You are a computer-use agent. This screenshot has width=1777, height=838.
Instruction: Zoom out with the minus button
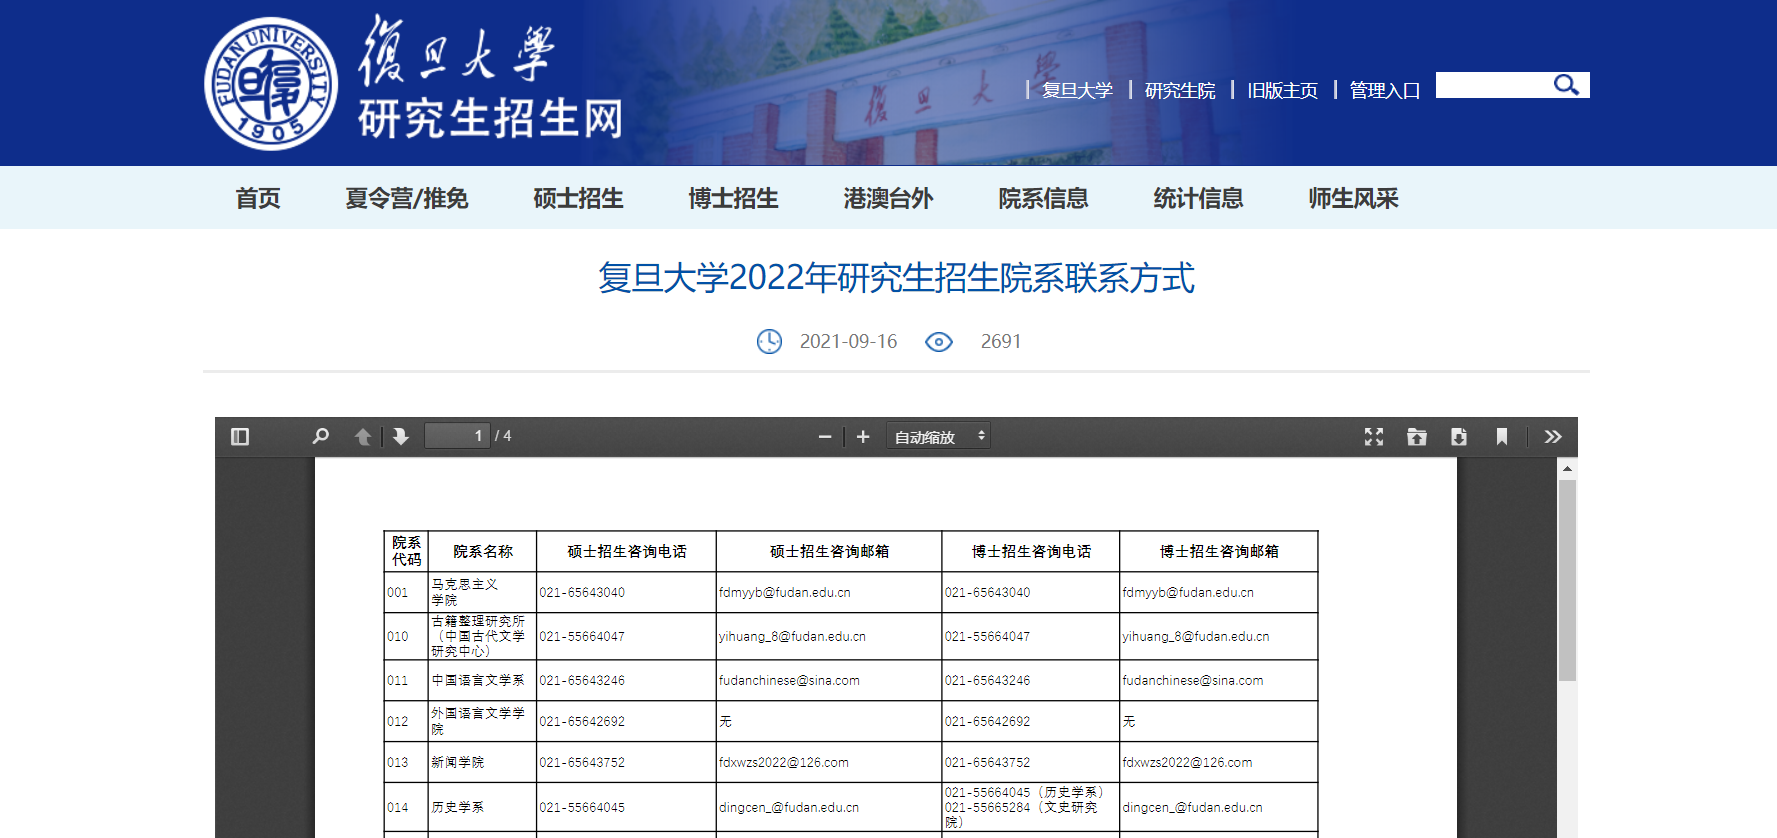(825, 437)
